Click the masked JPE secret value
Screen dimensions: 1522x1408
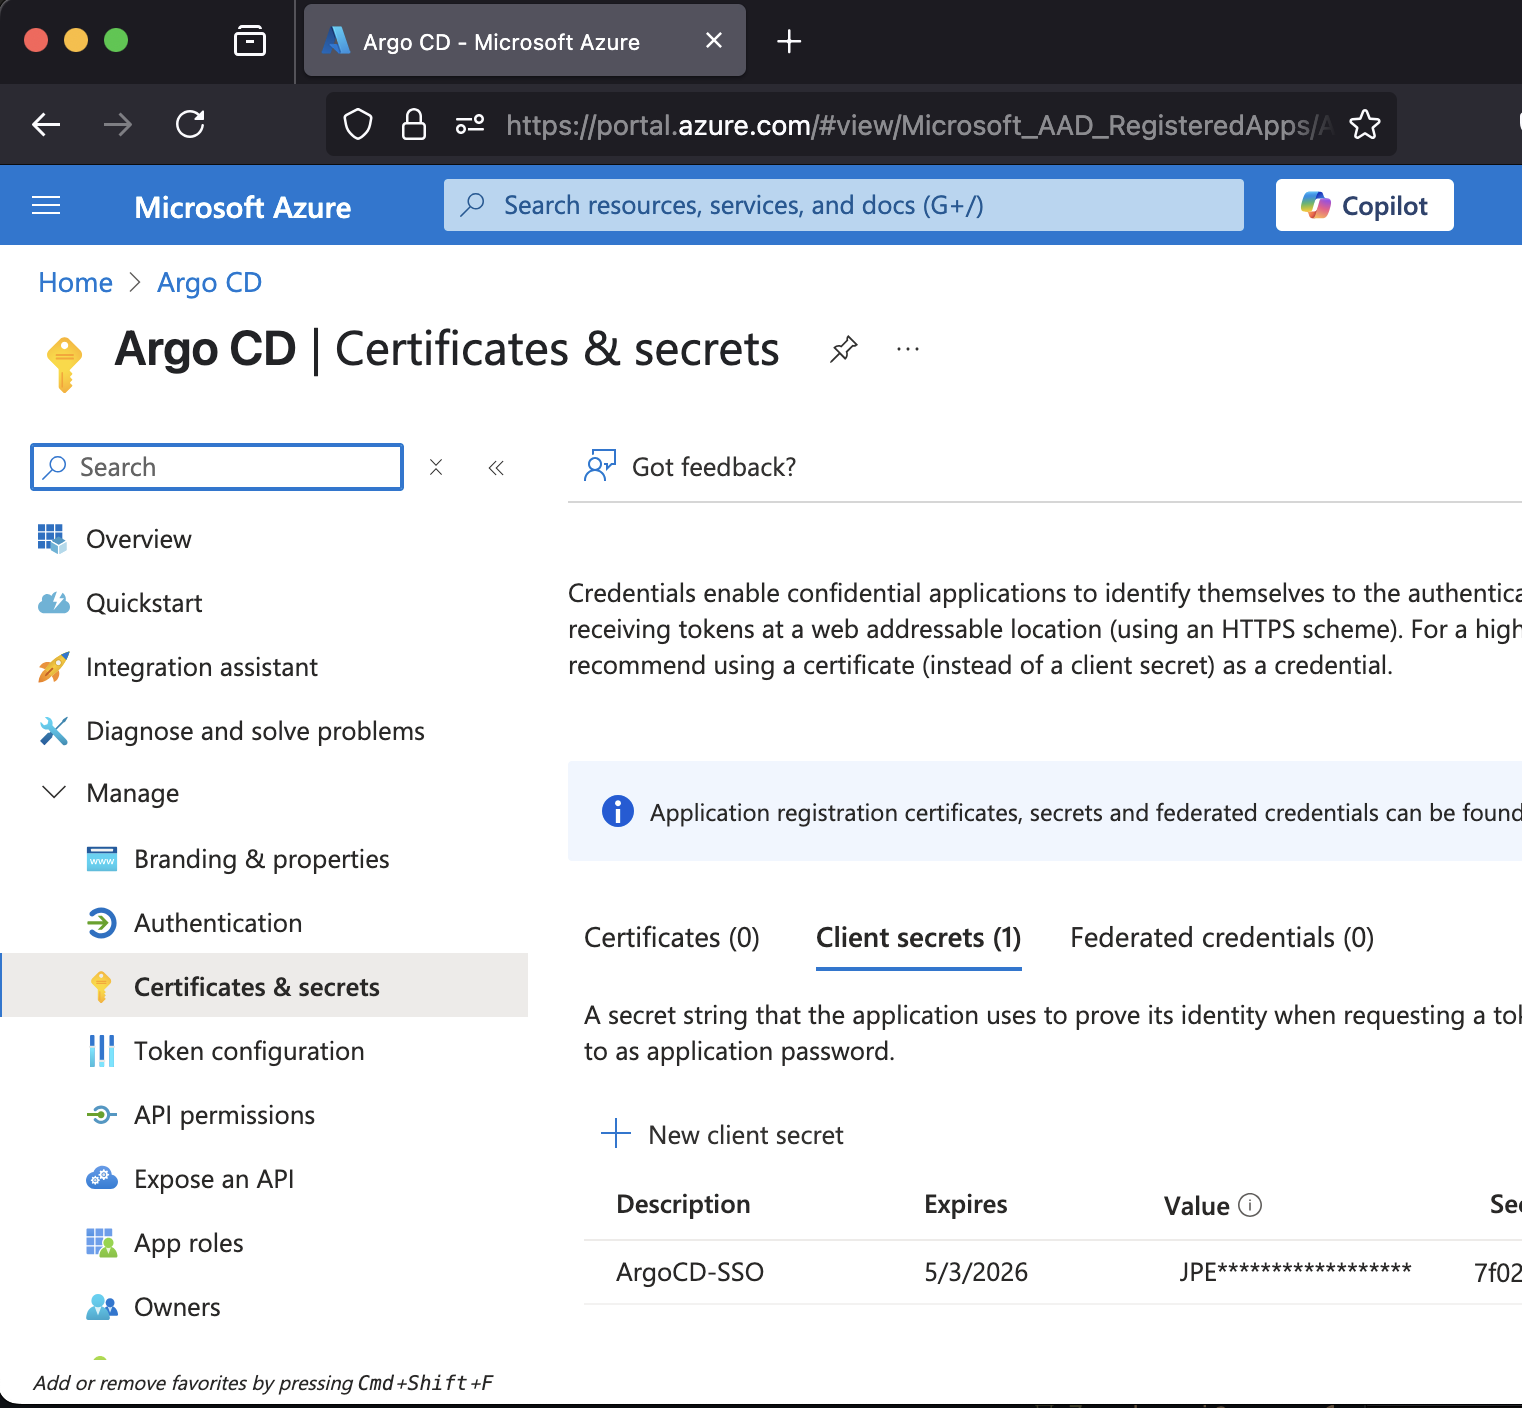(x=1295, y=1272)
